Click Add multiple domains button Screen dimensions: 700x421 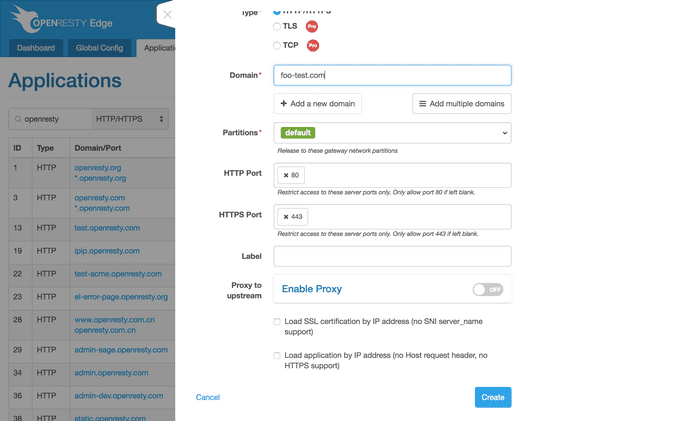(x=462, y=104)
